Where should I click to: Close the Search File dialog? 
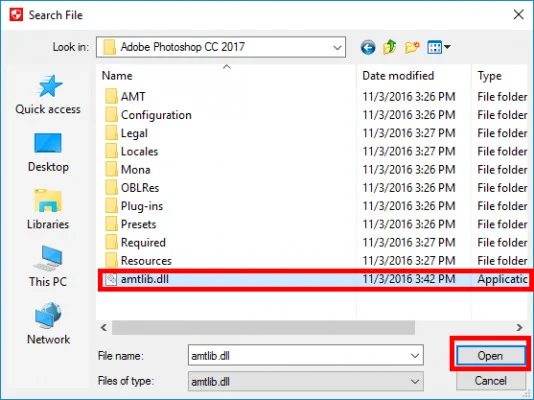(518, 15)
